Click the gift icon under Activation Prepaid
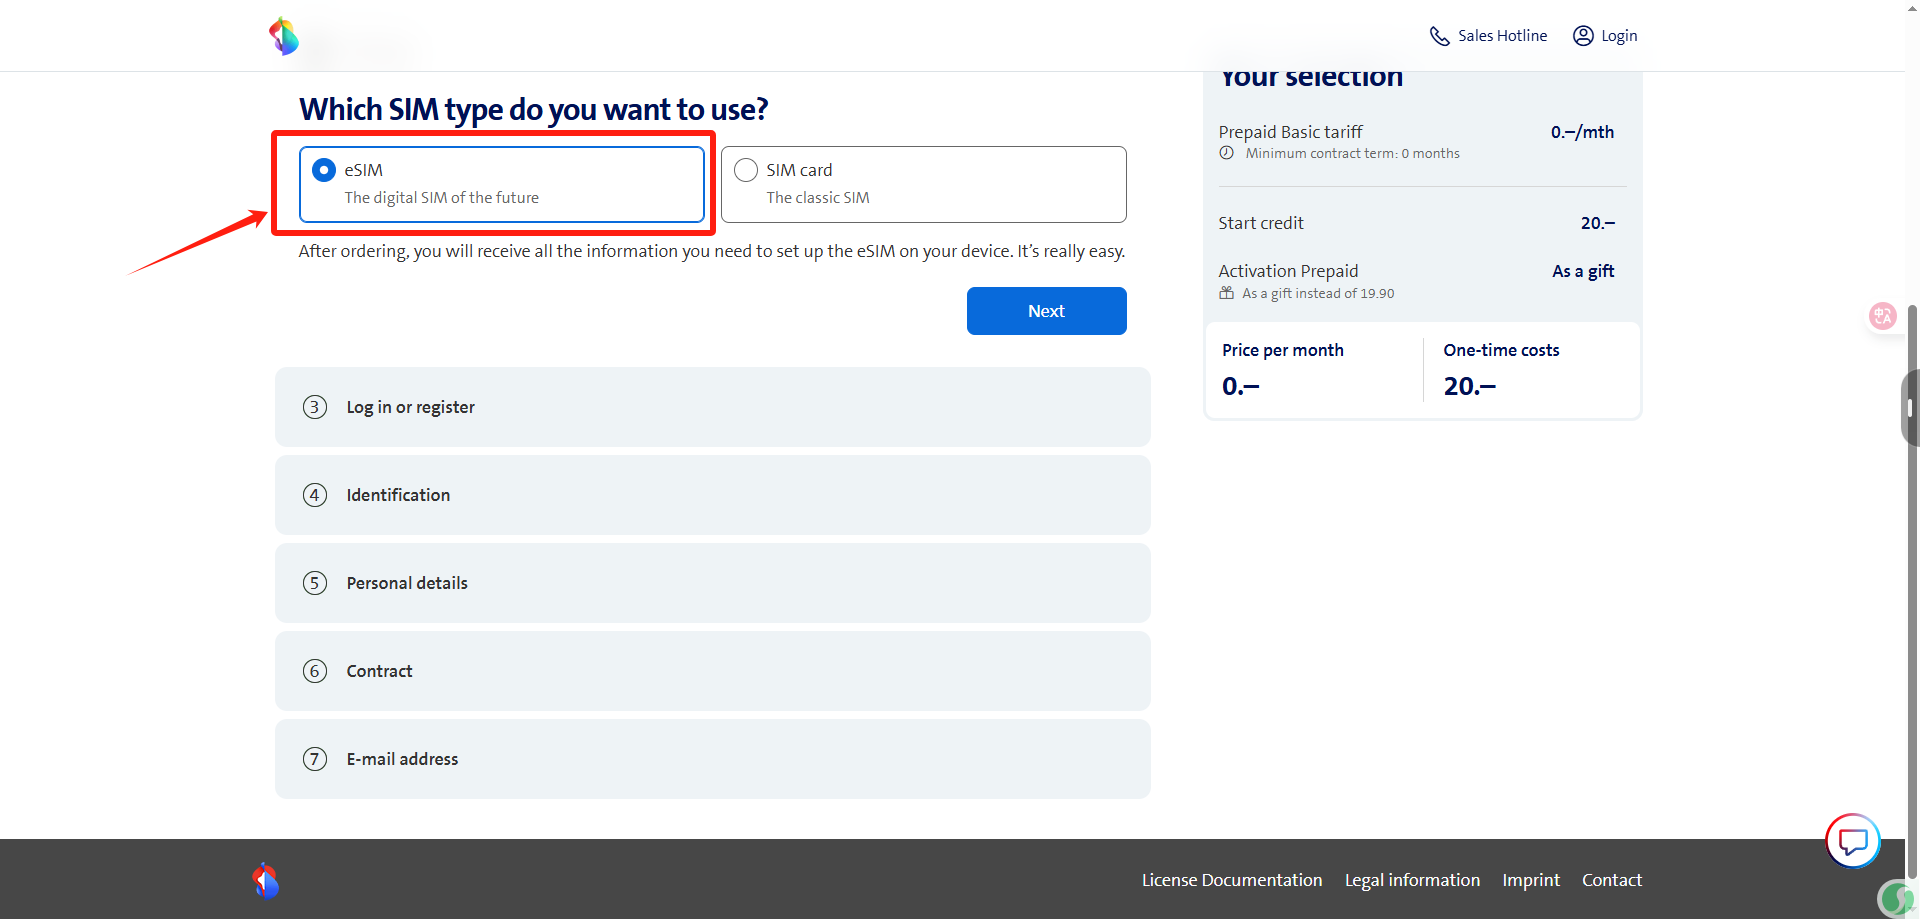Screen dimensions: 1920x919 click(x=1226, y=293)
